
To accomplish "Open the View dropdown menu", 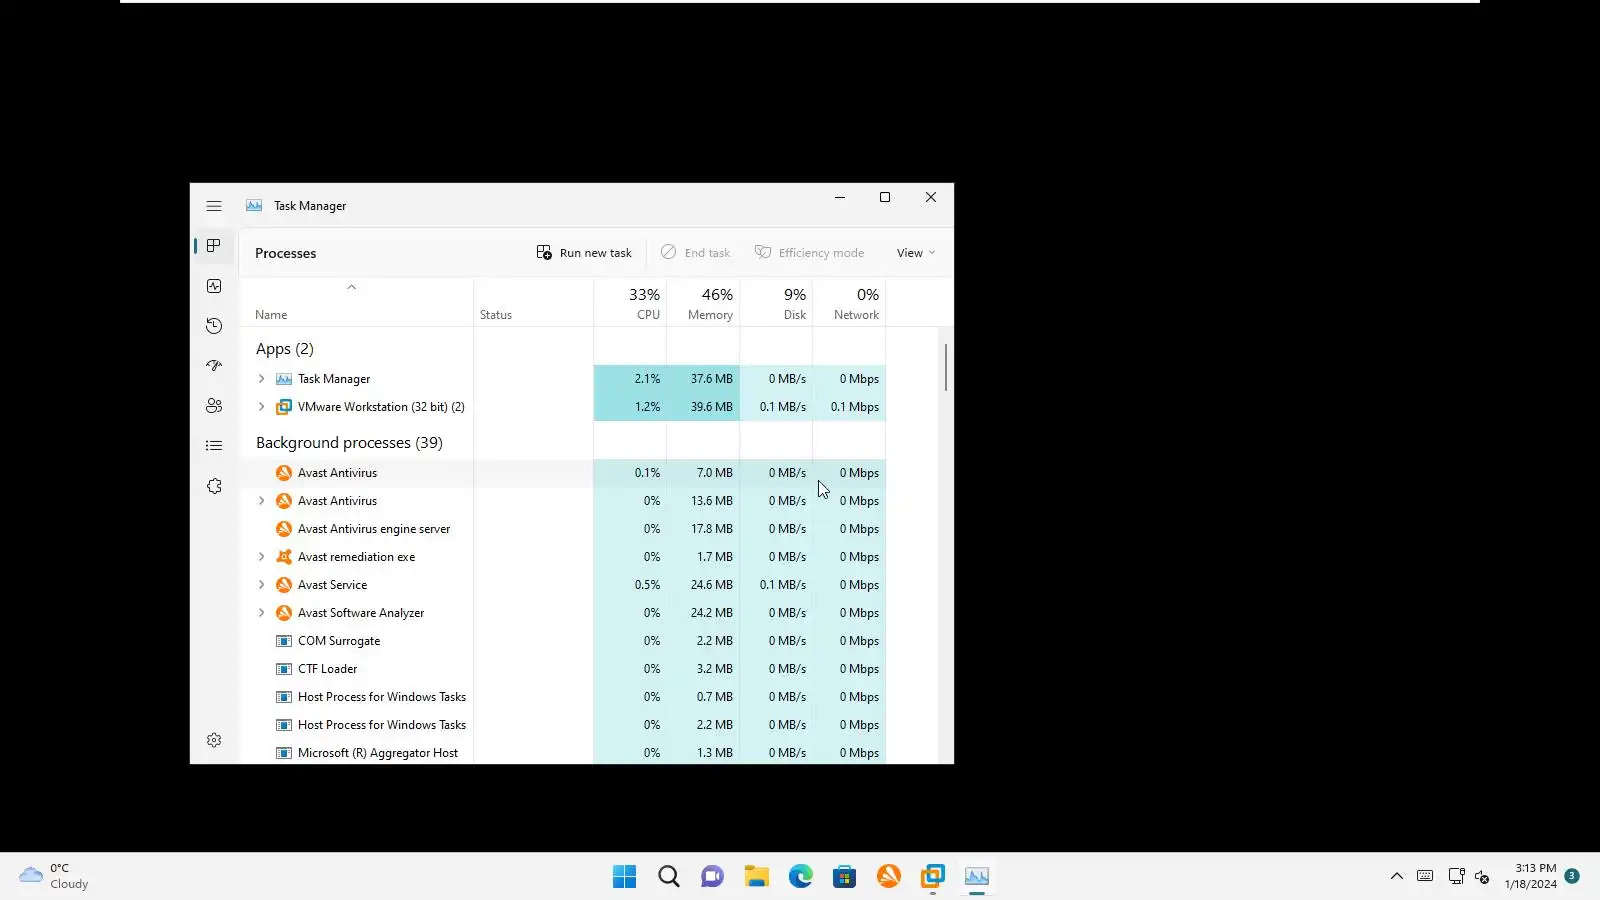I will [916, 253].
